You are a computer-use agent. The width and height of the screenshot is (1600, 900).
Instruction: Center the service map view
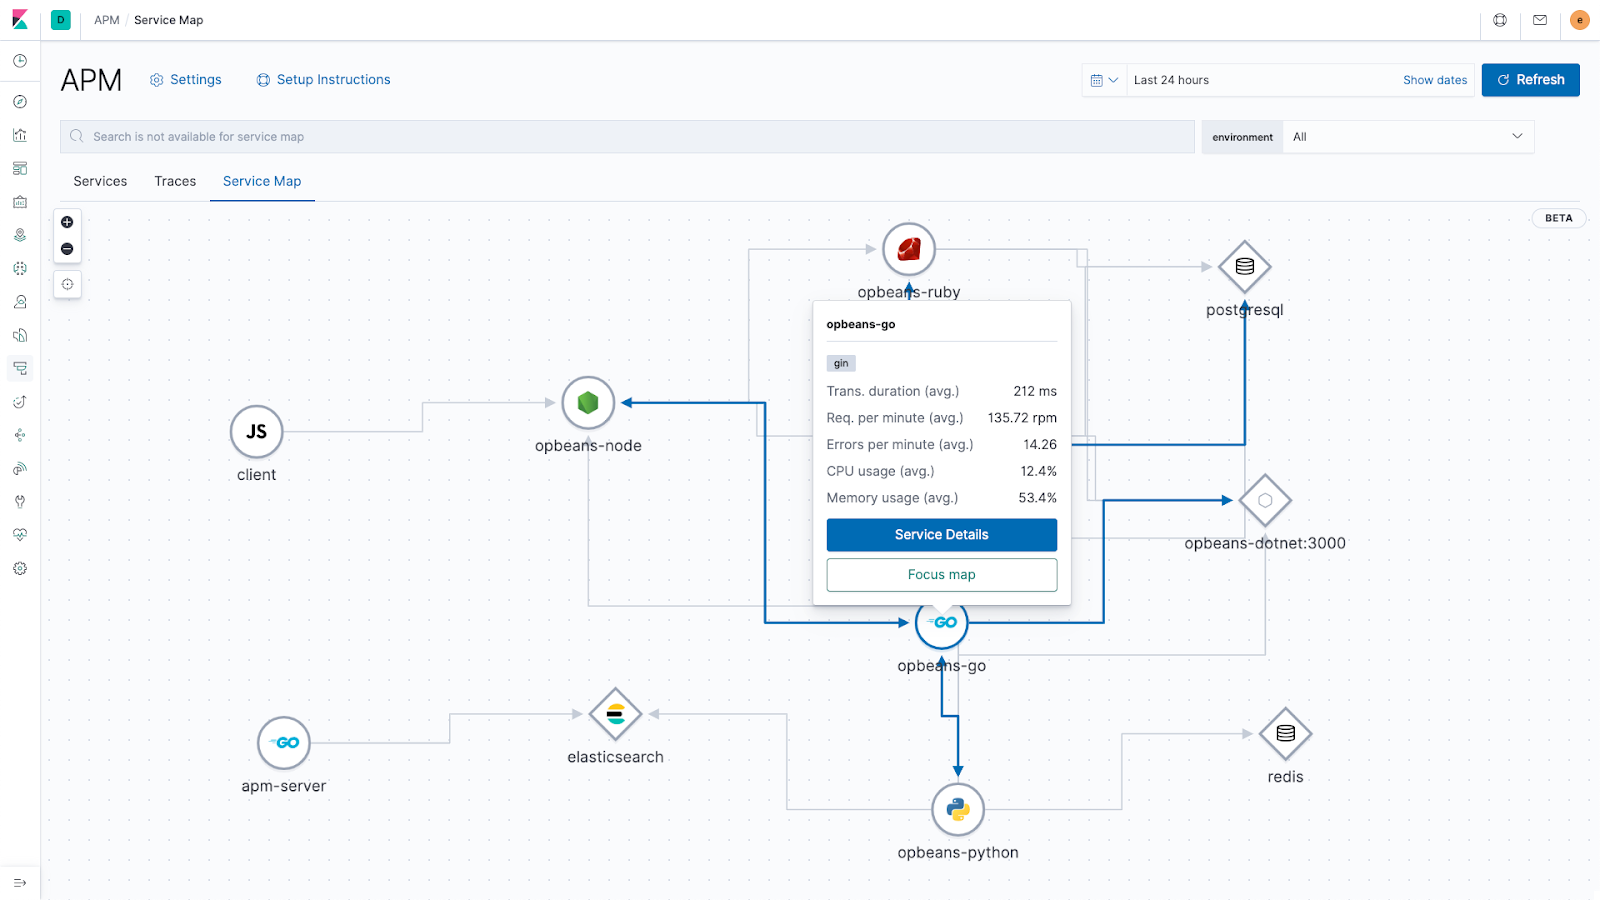click(x=67, y=284)
